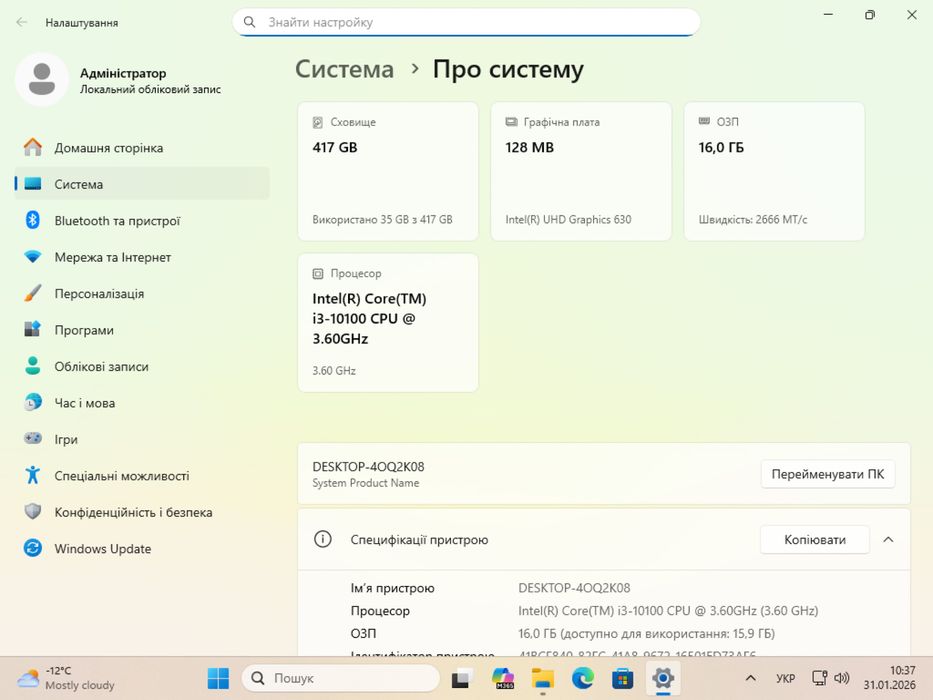The image size is (933, 700).
Task: Open Облікові записи settings
Action: (142, 366)
